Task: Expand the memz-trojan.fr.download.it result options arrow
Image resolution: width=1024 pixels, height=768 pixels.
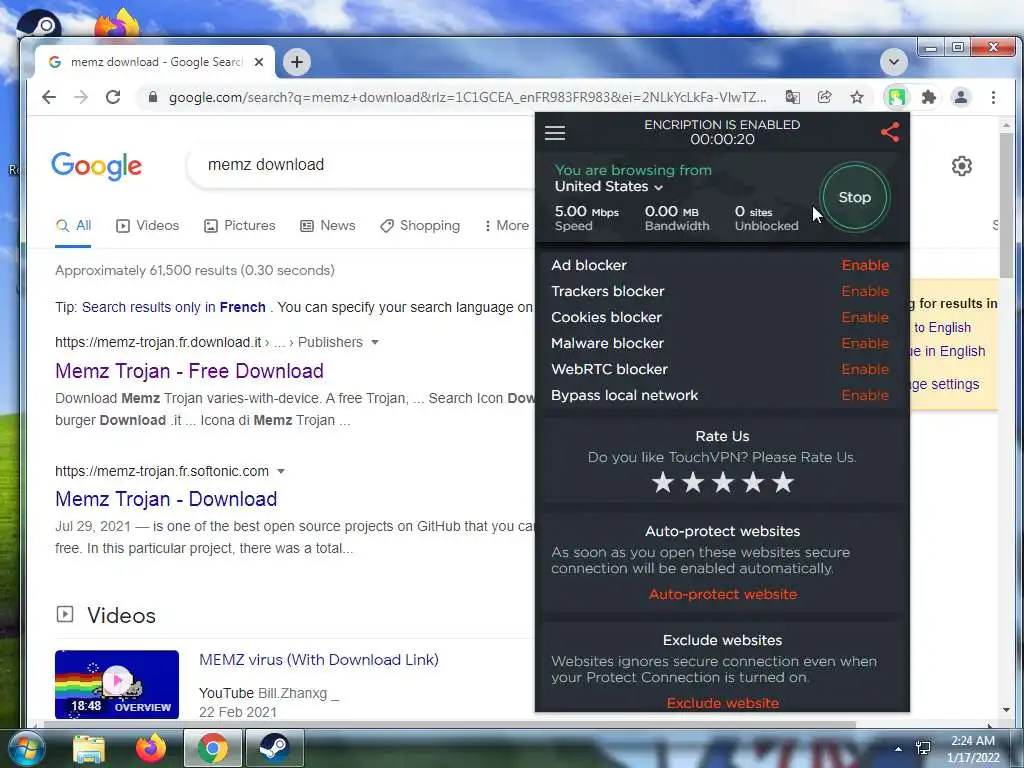Action: (x=375, y=342)
